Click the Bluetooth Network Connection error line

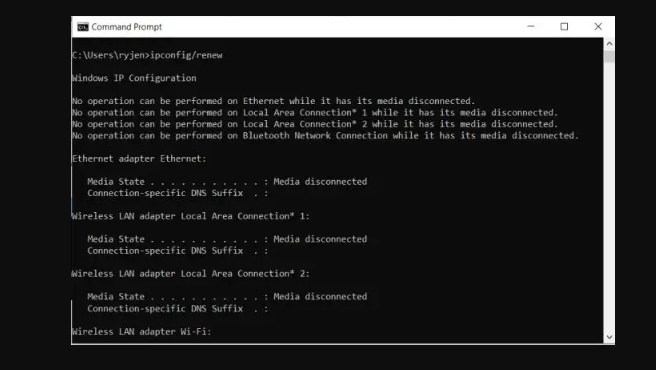click(x=325, y=136)
